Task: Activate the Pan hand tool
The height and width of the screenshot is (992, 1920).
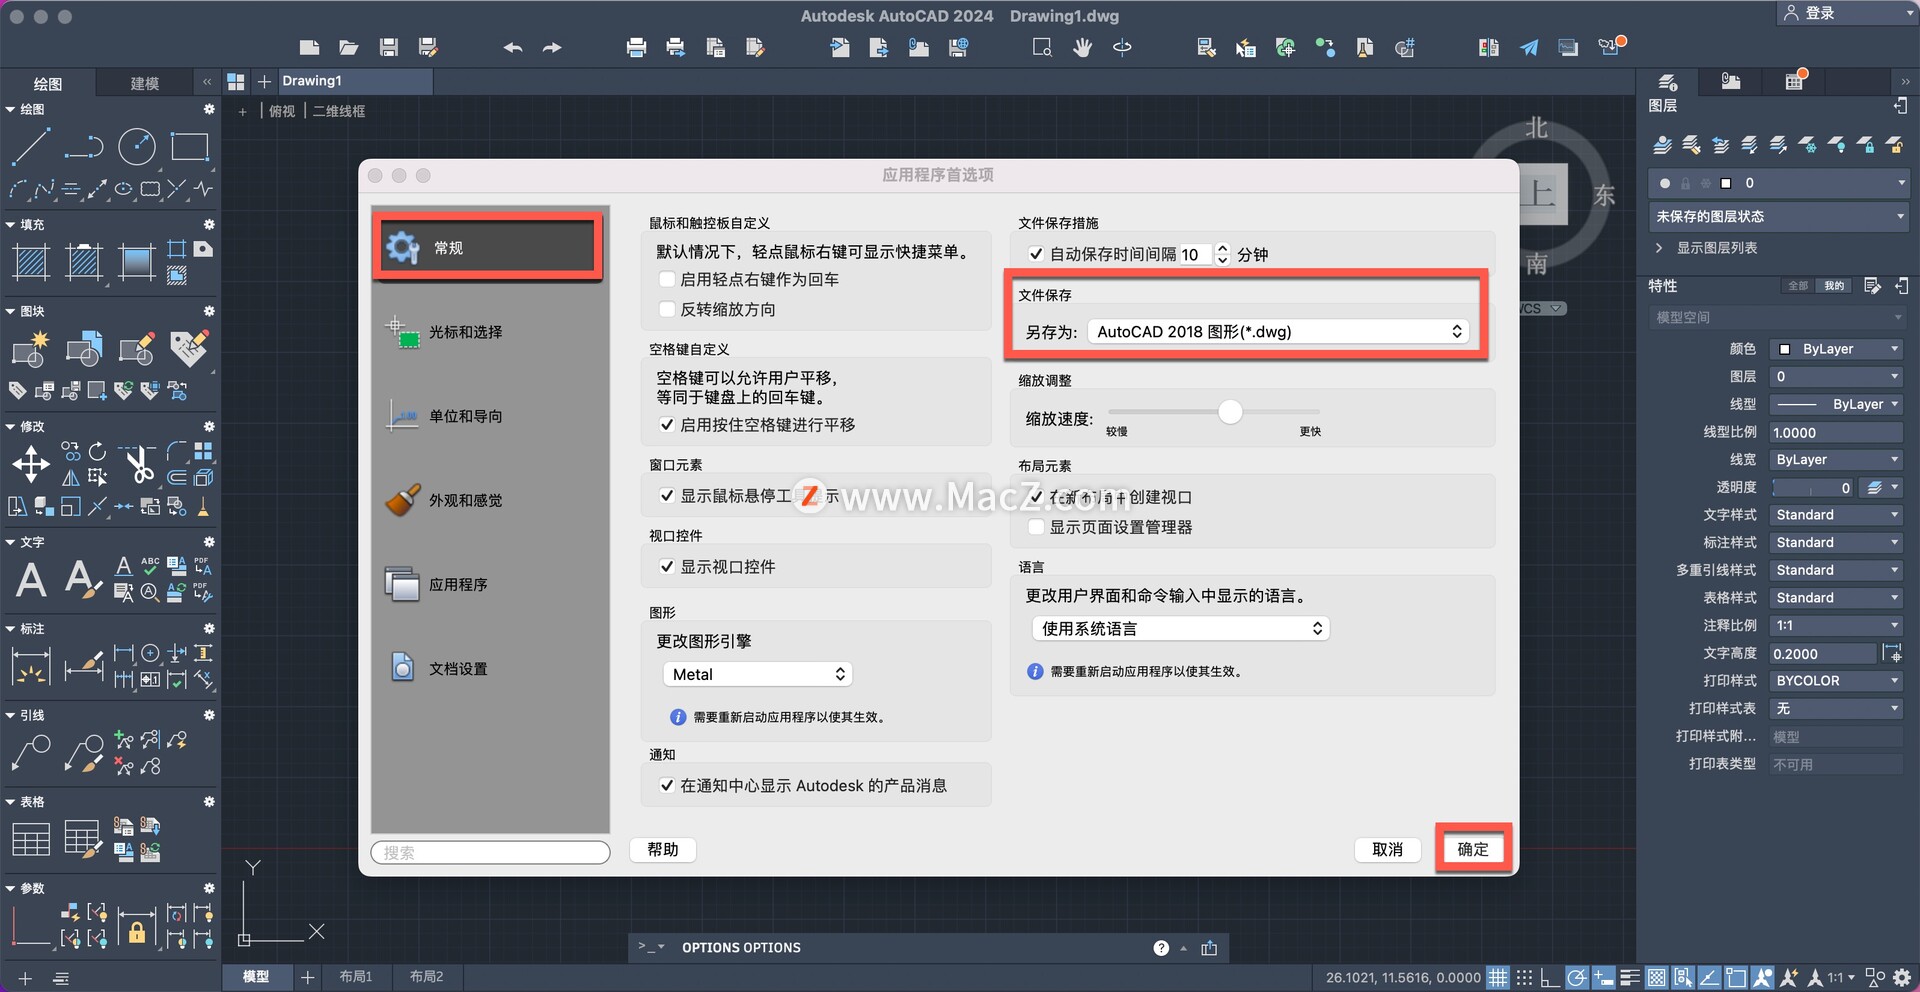Action: coord(1082,47)
